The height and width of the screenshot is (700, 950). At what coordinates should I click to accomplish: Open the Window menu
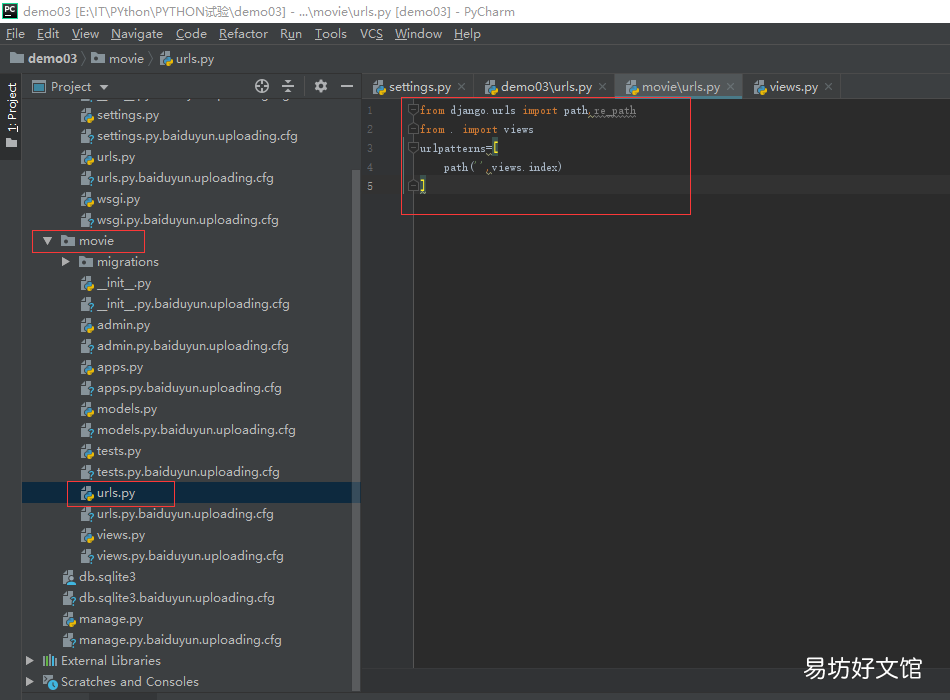click(418, 34)
